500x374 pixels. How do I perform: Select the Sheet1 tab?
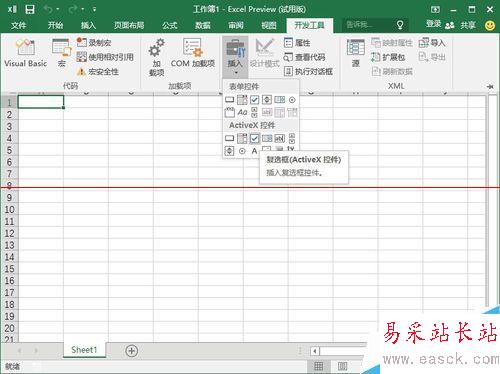(x=84, y=350)
